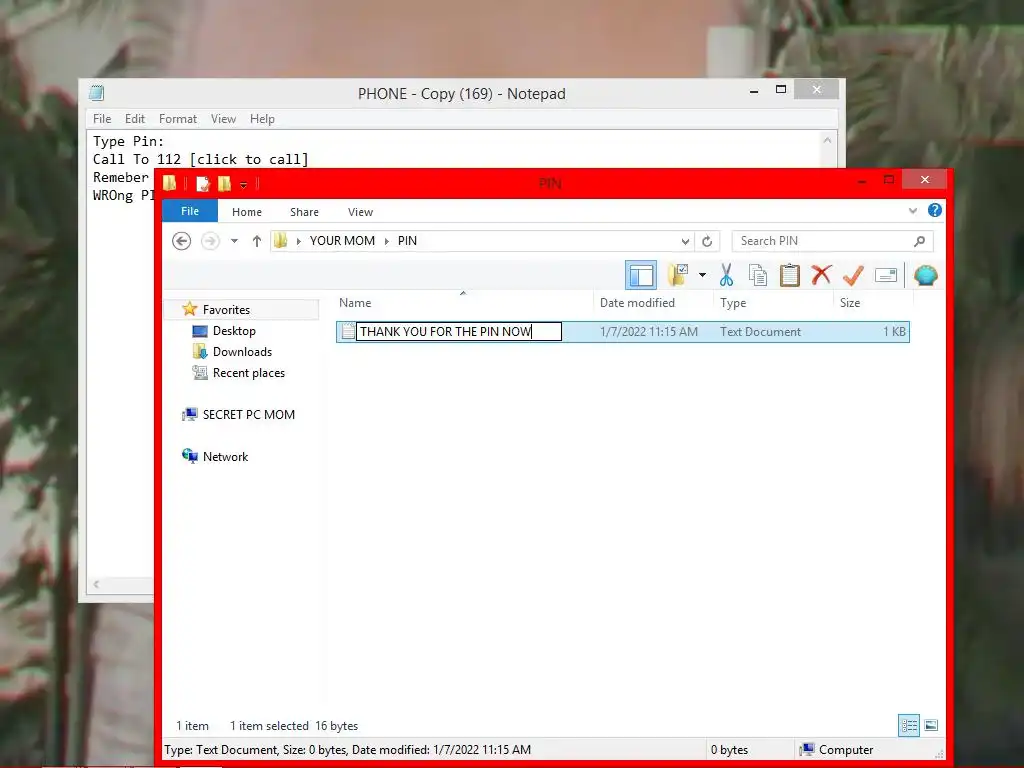Click the Copy icon in toolbar

tap(758, 275)
